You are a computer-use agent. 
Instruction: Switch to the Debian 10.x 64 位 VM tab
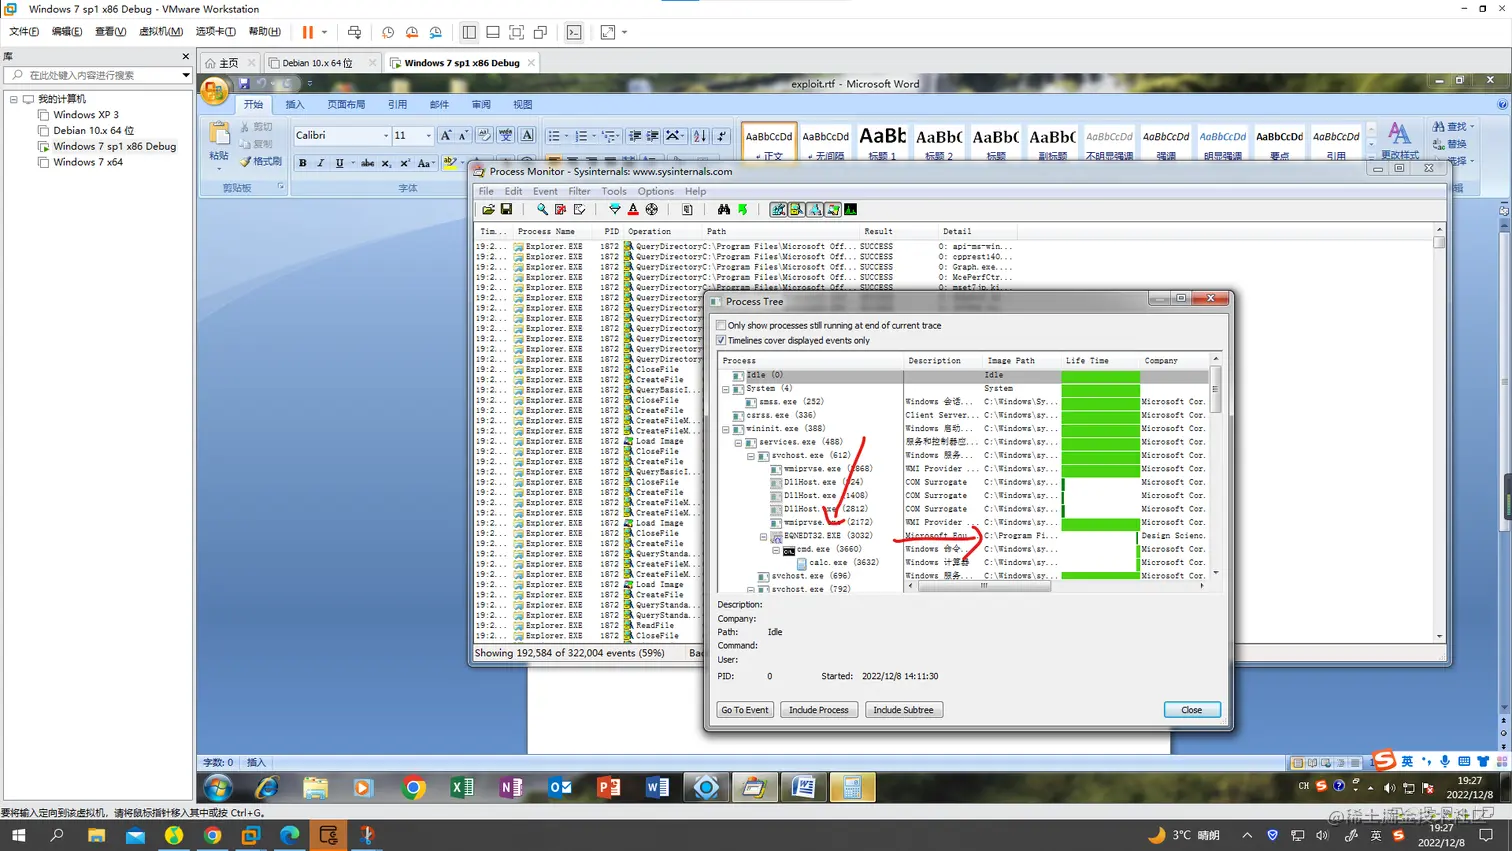(317, 63)
